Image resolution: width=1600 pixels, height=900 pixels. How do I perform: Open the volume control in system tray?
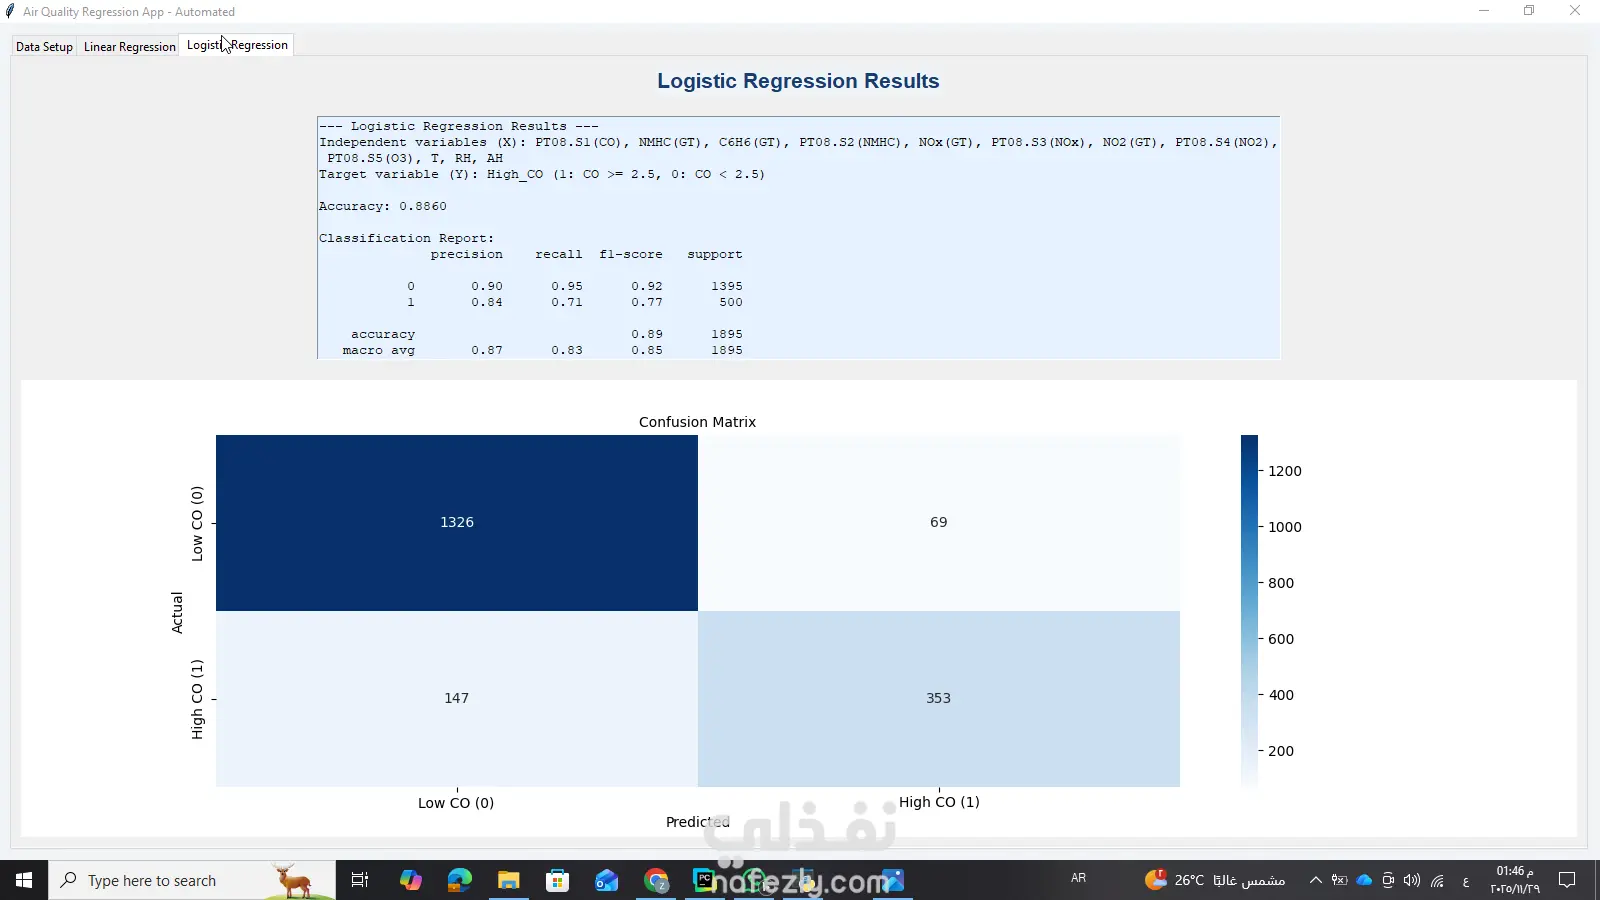click(x=1412, y=880)
